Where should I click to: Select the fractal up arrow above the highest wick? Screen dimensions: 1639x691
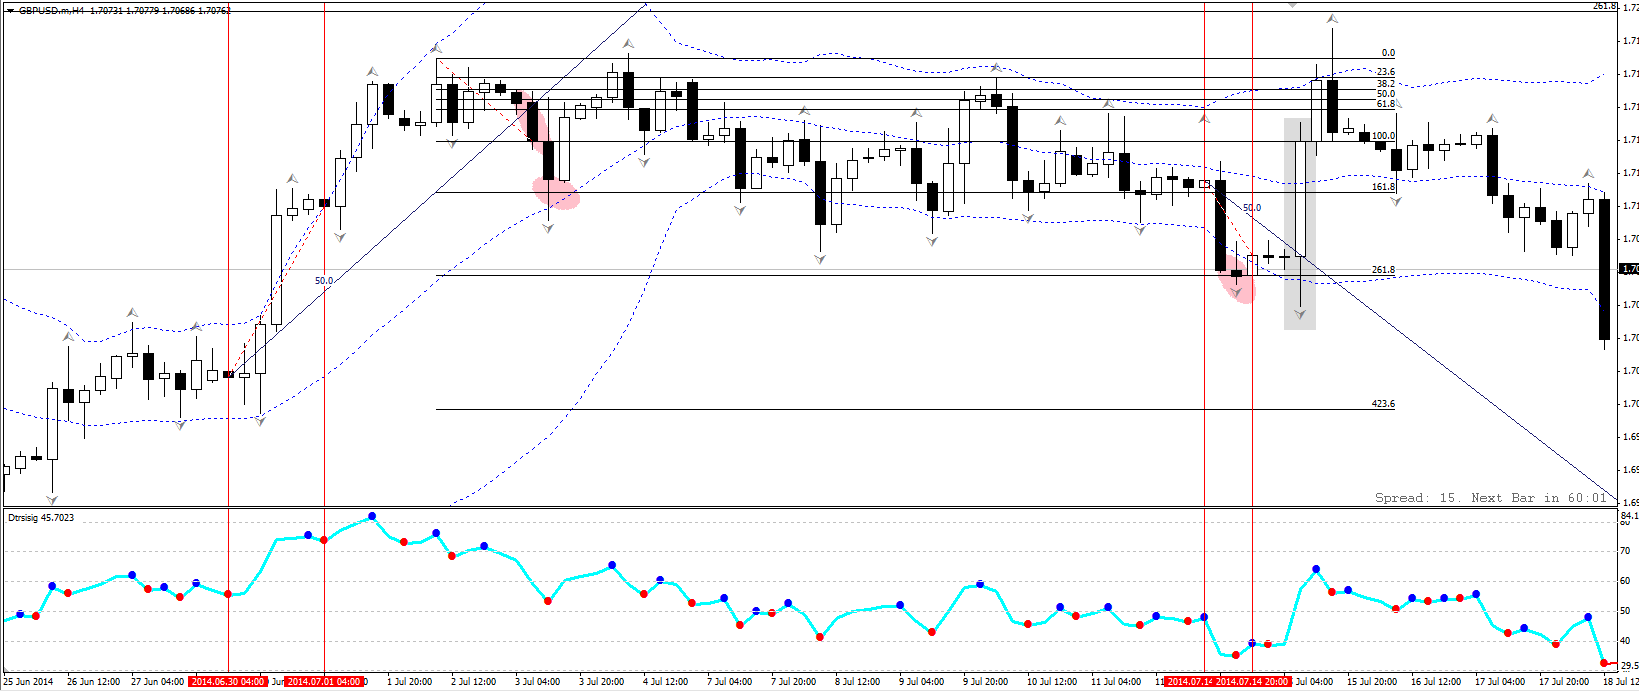1332,18
